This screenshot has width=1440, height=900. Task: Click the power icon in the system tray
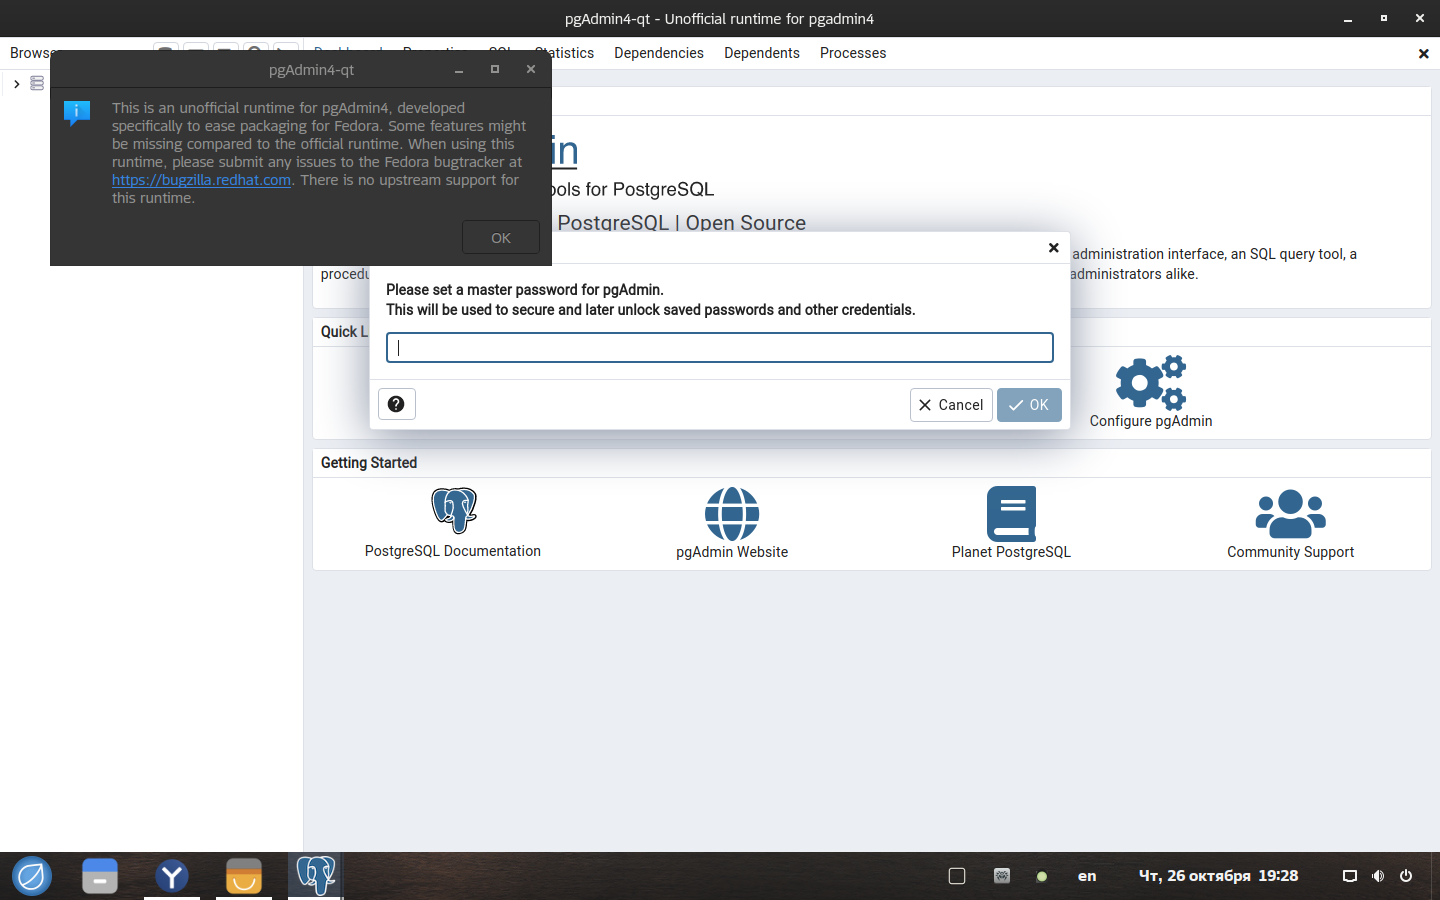(x=1406, y=876)
